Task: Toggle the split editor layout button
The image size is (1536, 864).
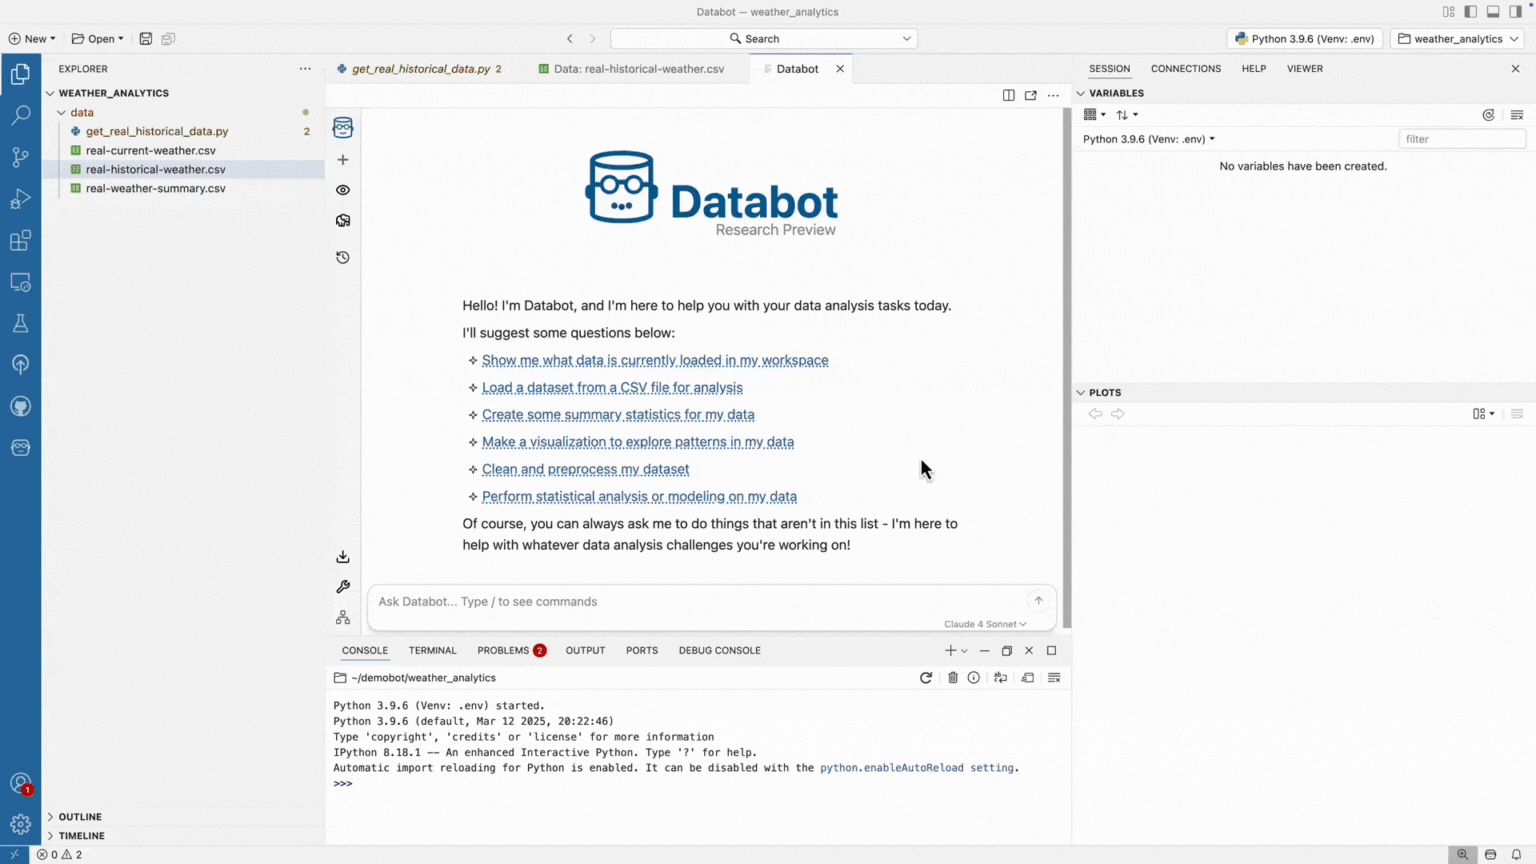Action: (1008, 96)
